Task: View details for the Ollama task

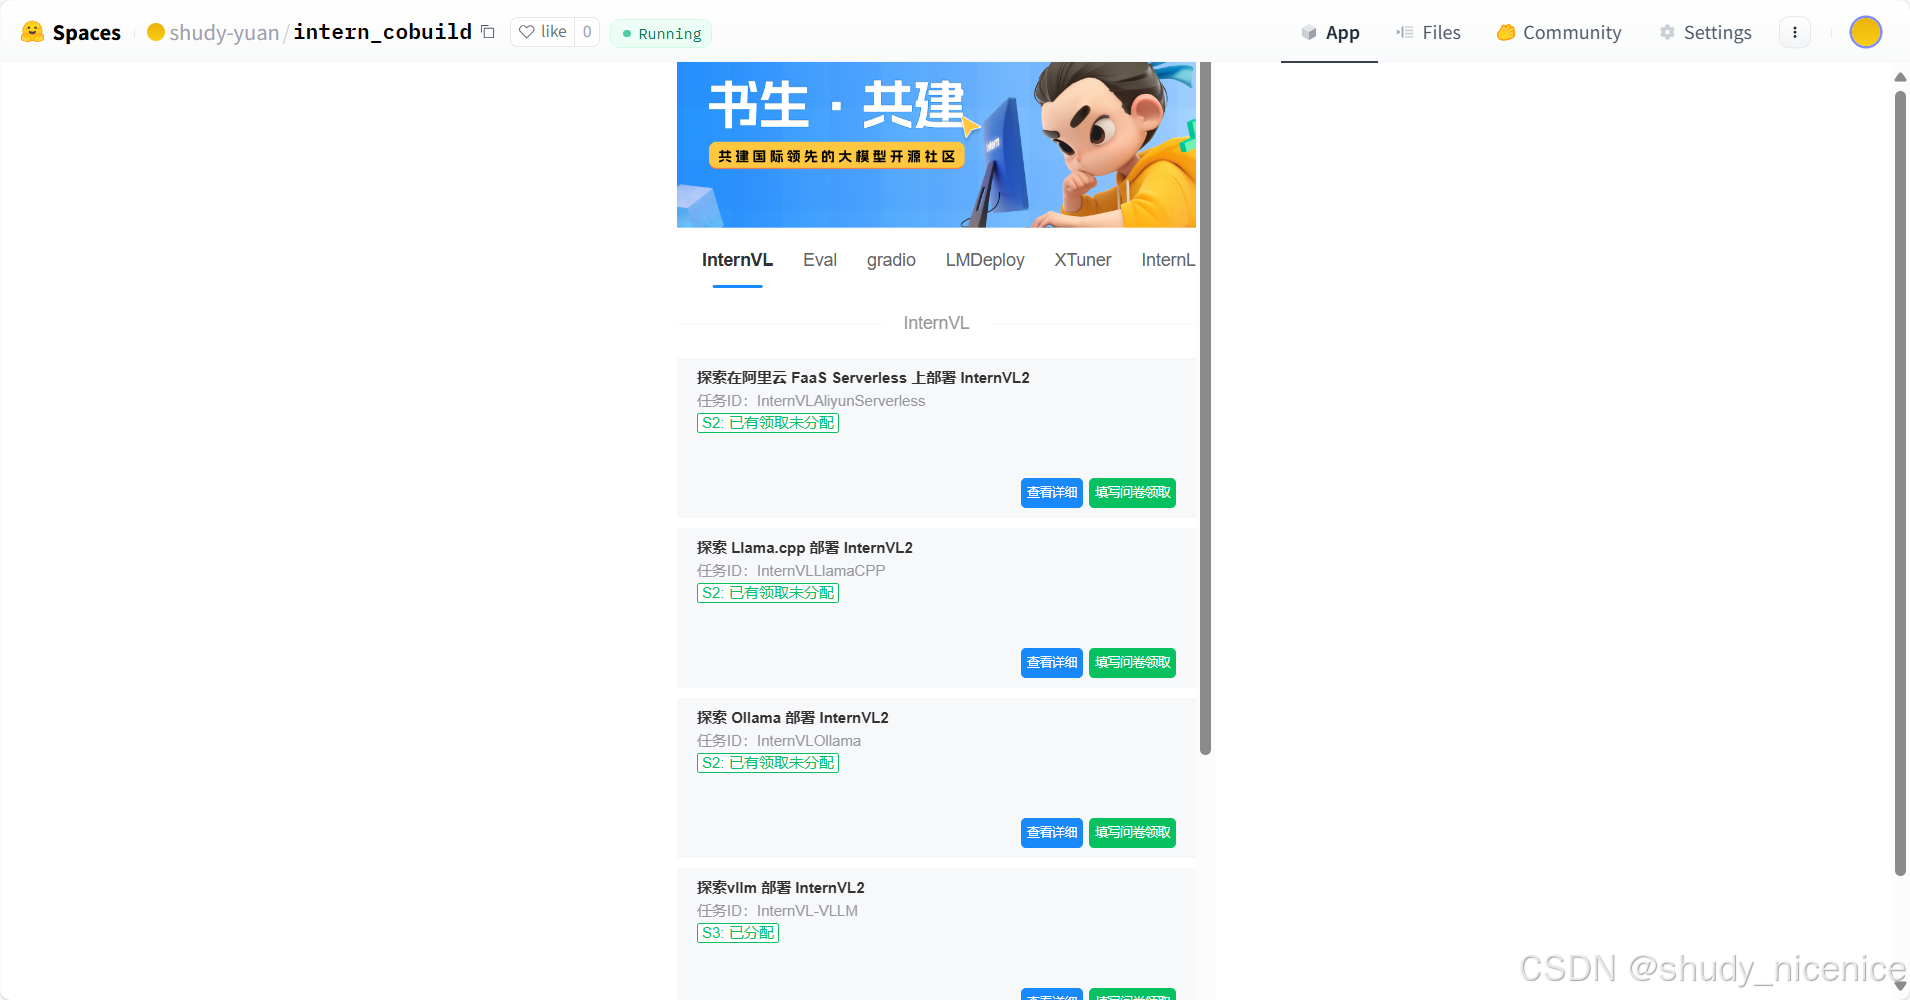Action: tap(1052, 833)
